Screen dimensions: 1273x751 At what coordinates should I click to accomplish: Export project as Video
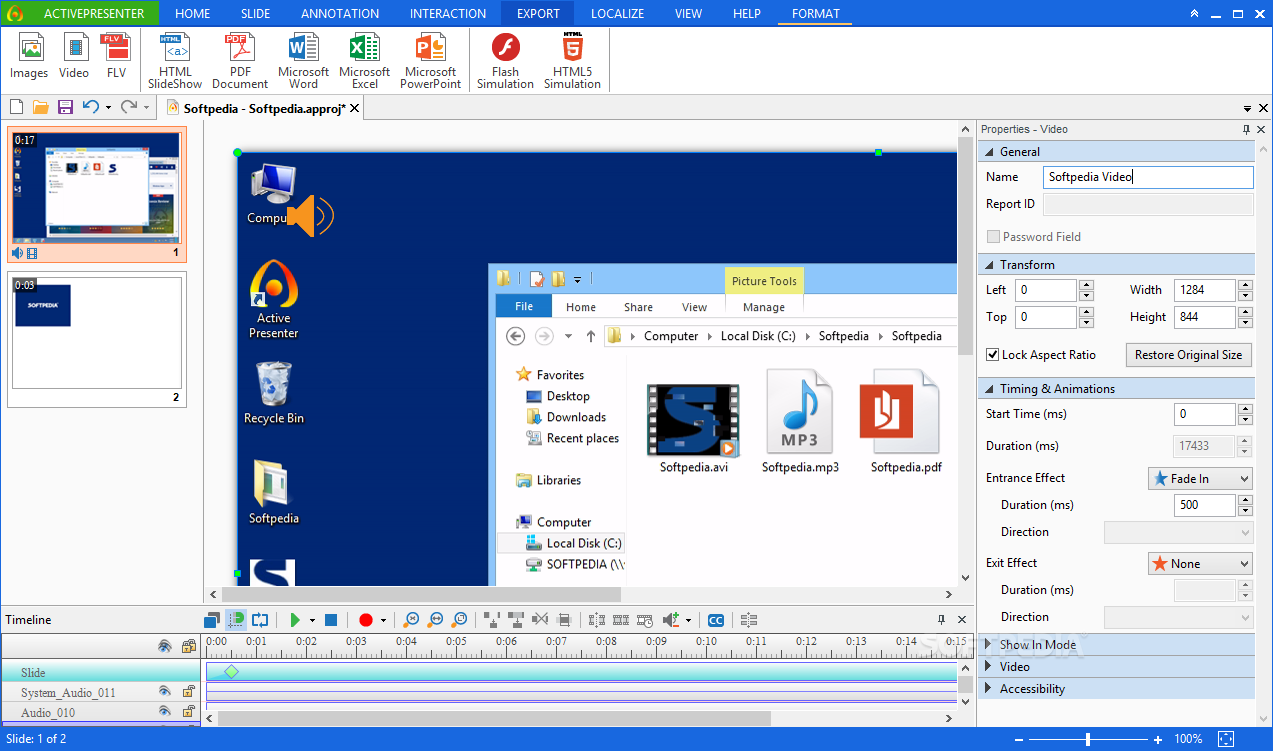[x=74, y=56]
